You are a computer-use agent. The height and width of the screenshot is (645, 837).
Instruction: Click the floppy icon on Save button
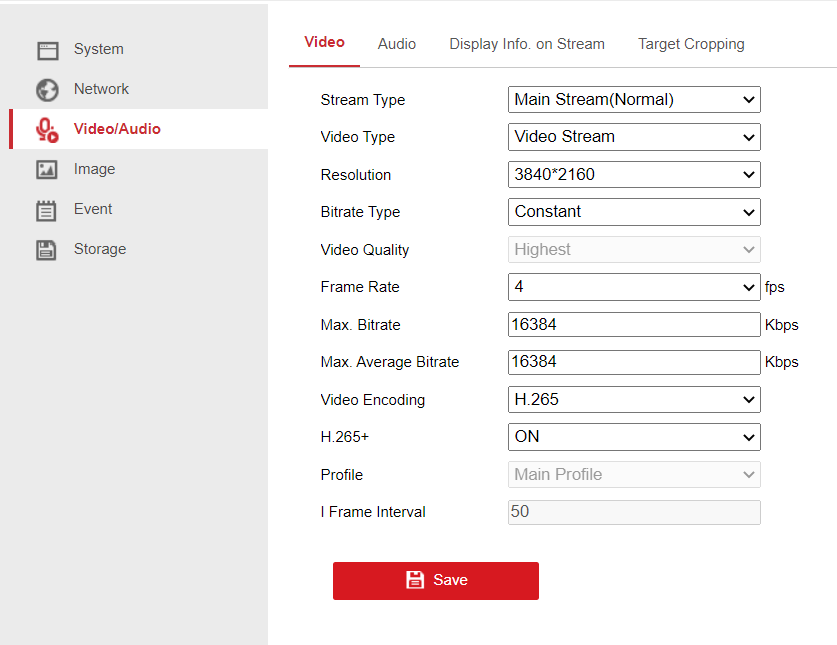(x=415, y=580)
